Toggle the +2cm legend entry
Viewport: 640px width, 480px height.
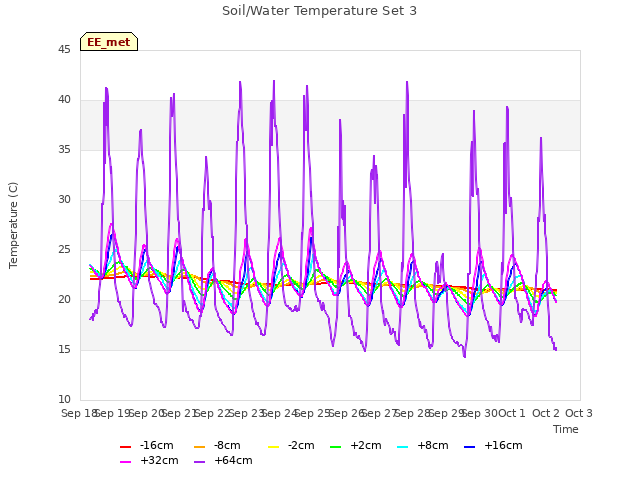point(356,445)
